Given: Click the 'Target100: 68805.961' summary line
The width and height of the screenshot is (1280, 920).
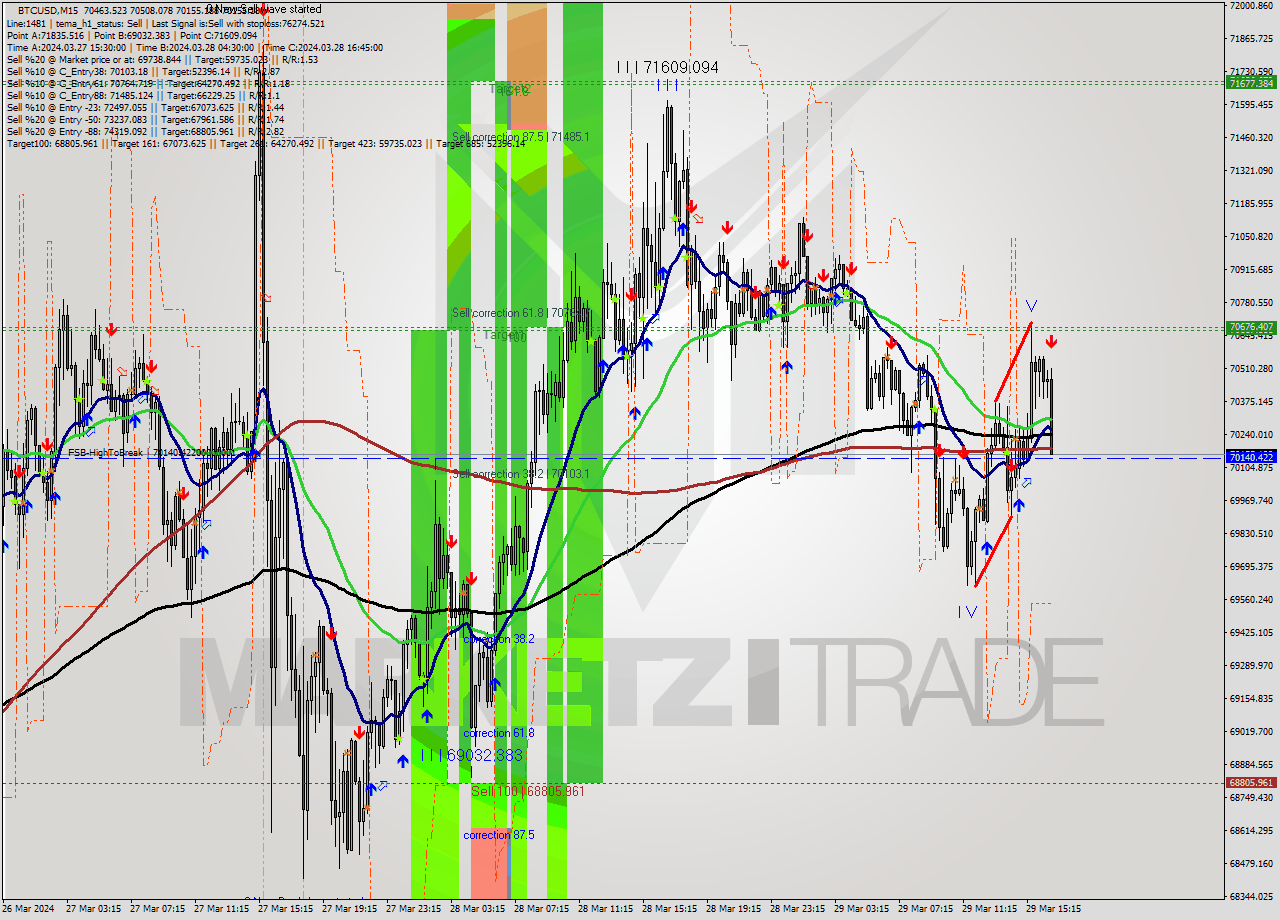Looking at the screenshot, I should (265, 143).
